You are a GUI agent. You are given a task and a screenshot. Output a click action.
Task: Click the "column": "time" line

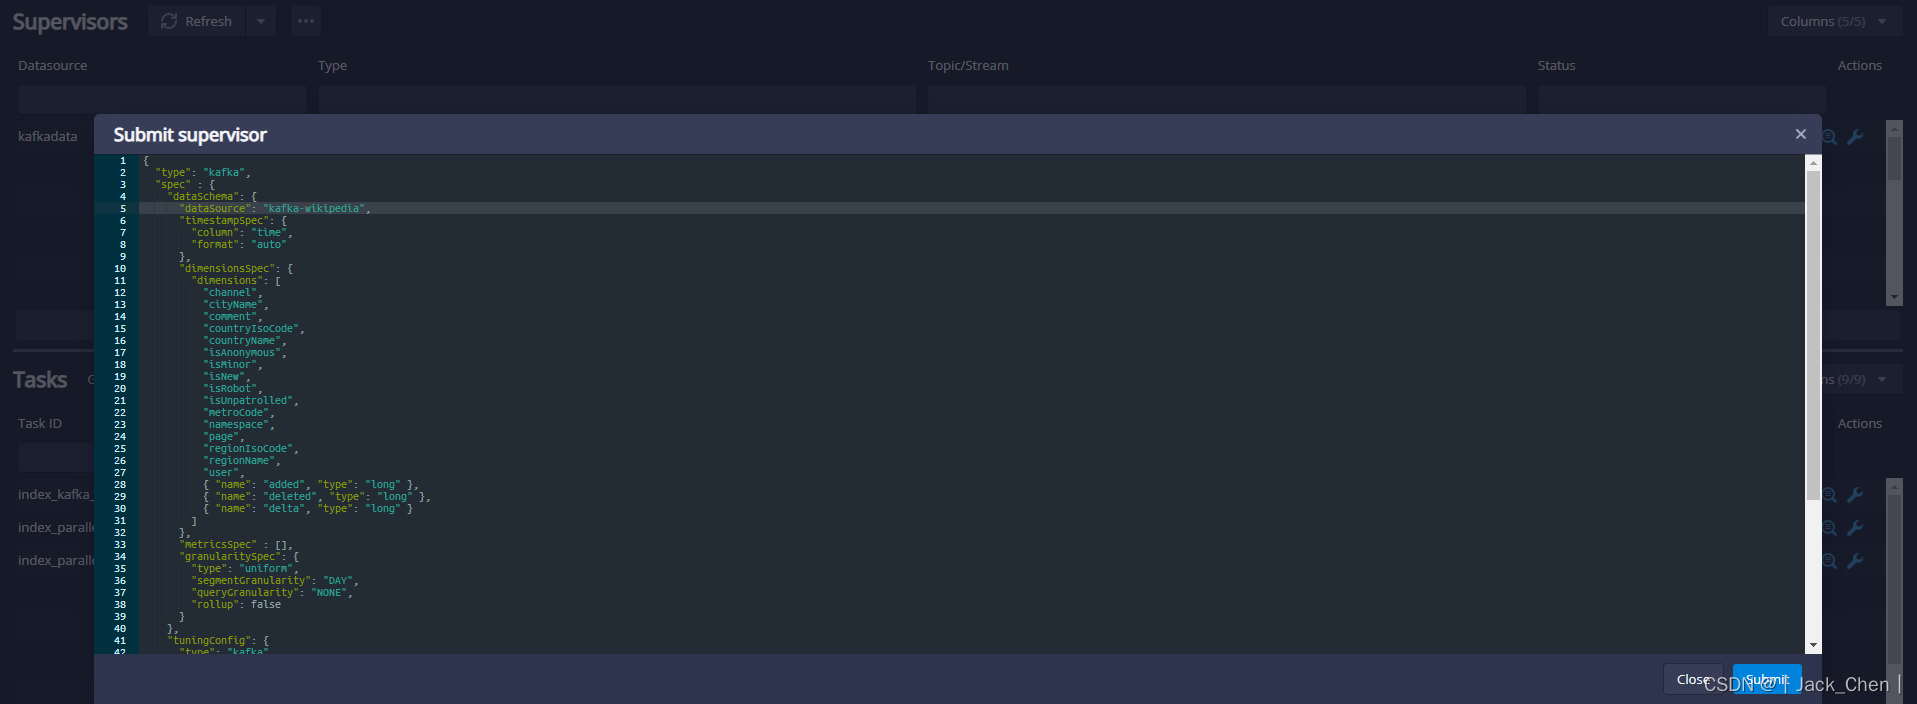coord(240,233)
